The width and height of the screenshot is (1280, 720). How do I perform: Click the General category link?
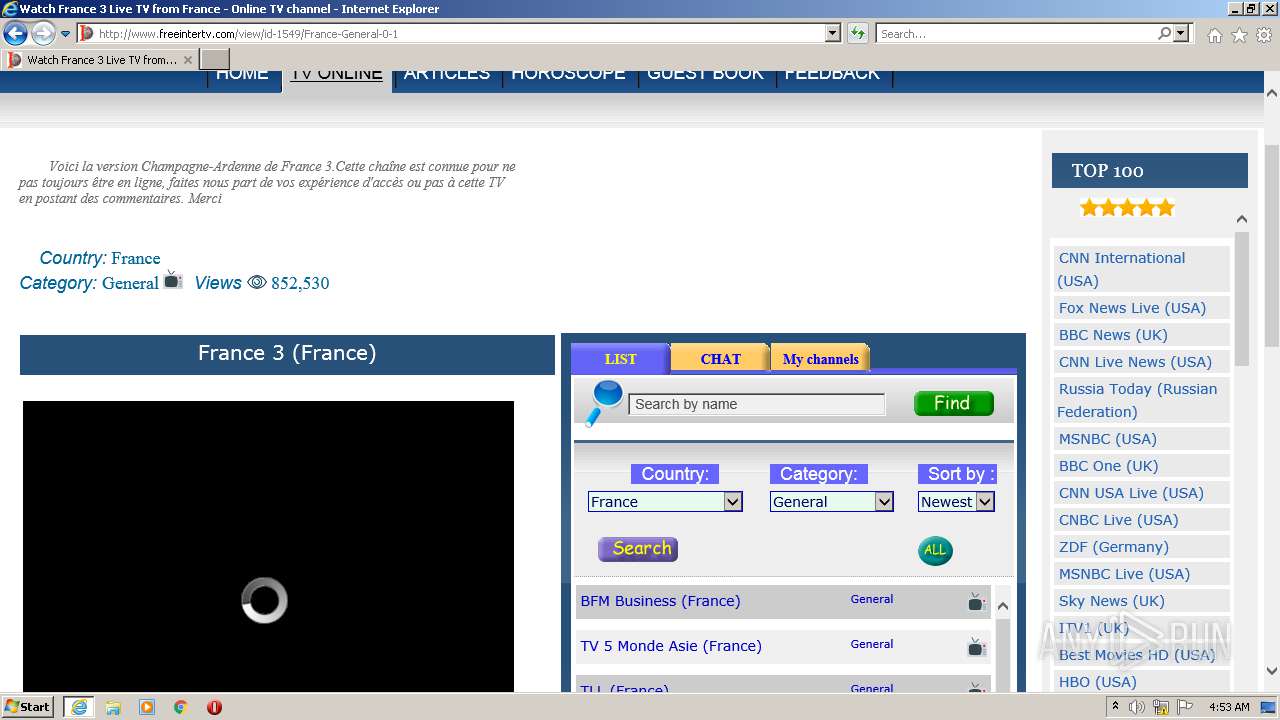point(130,283)
